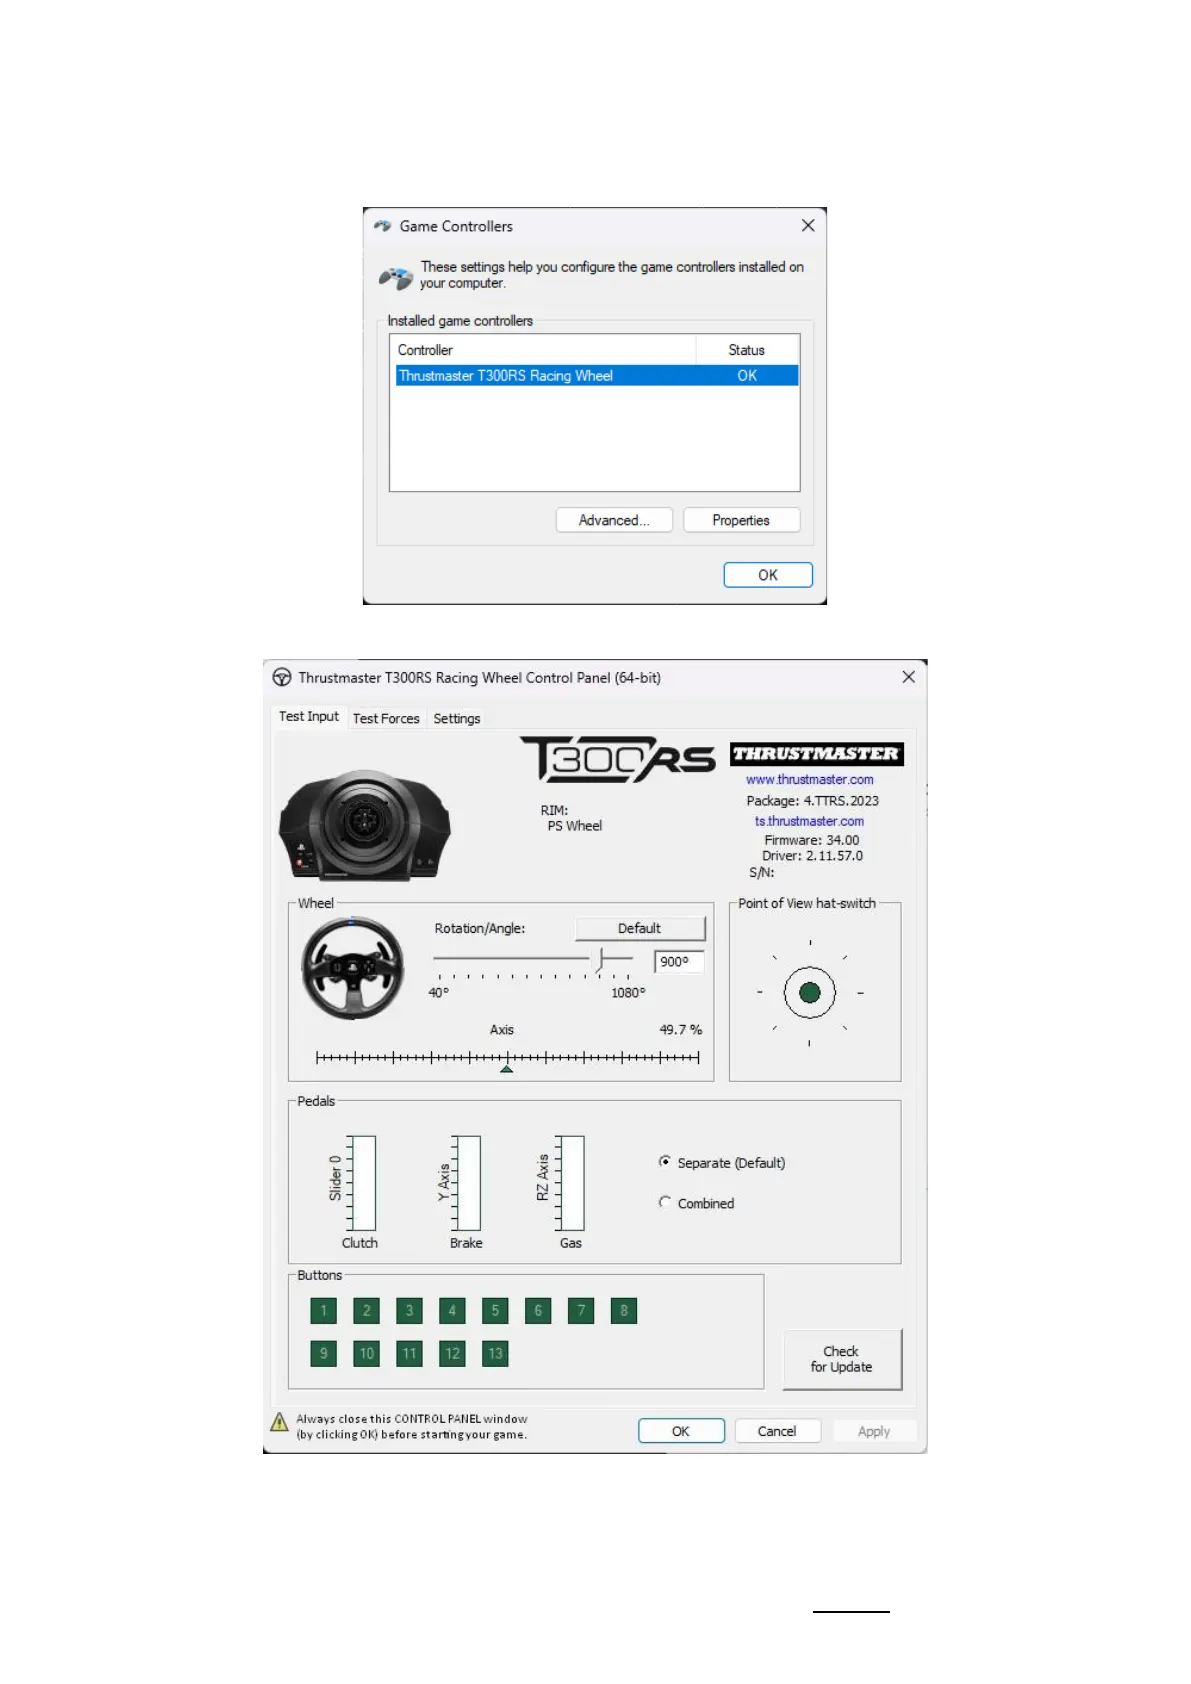
Task: Click the Package: 4.TTRS.2023 text
Action: click(x=812, y=800)
